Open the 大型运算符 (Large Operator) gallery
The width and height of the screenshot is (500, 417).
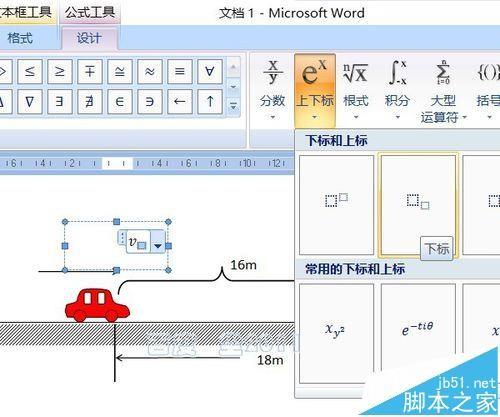443,90
